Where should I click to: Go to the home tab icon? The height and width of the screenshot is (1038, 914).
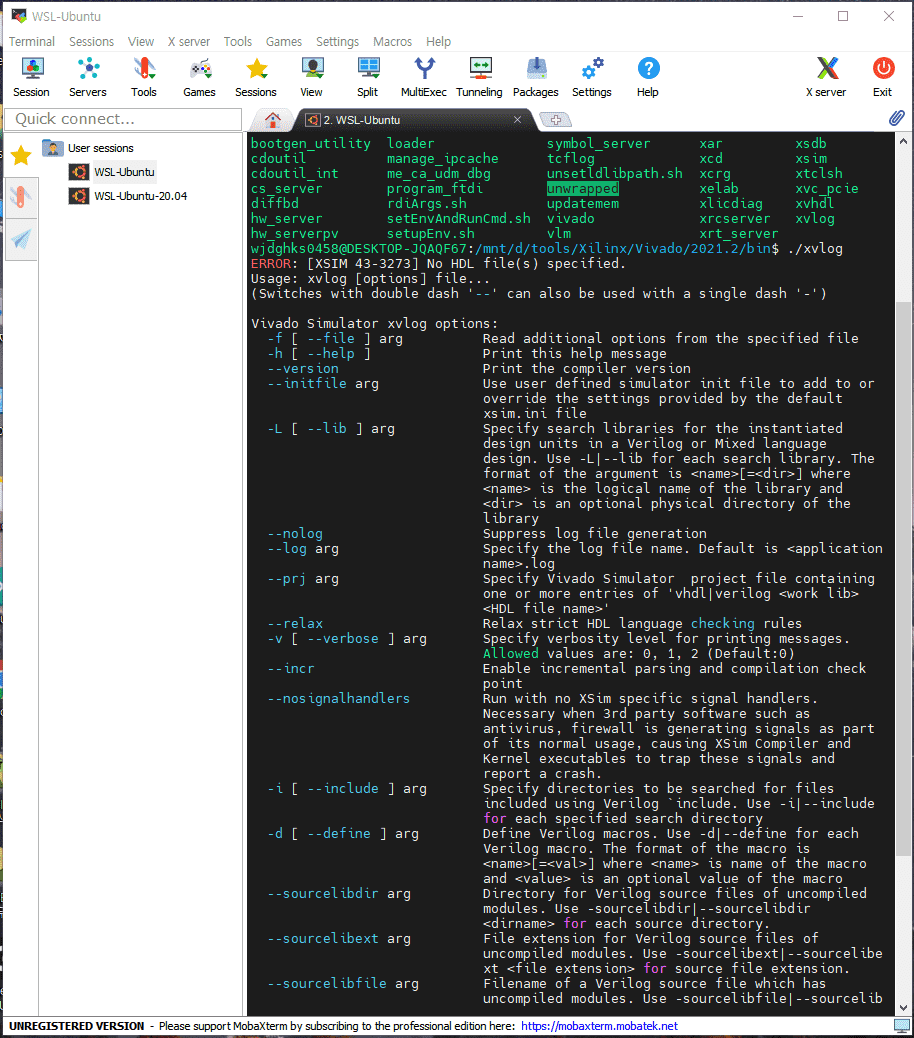[x=273, y=120]
